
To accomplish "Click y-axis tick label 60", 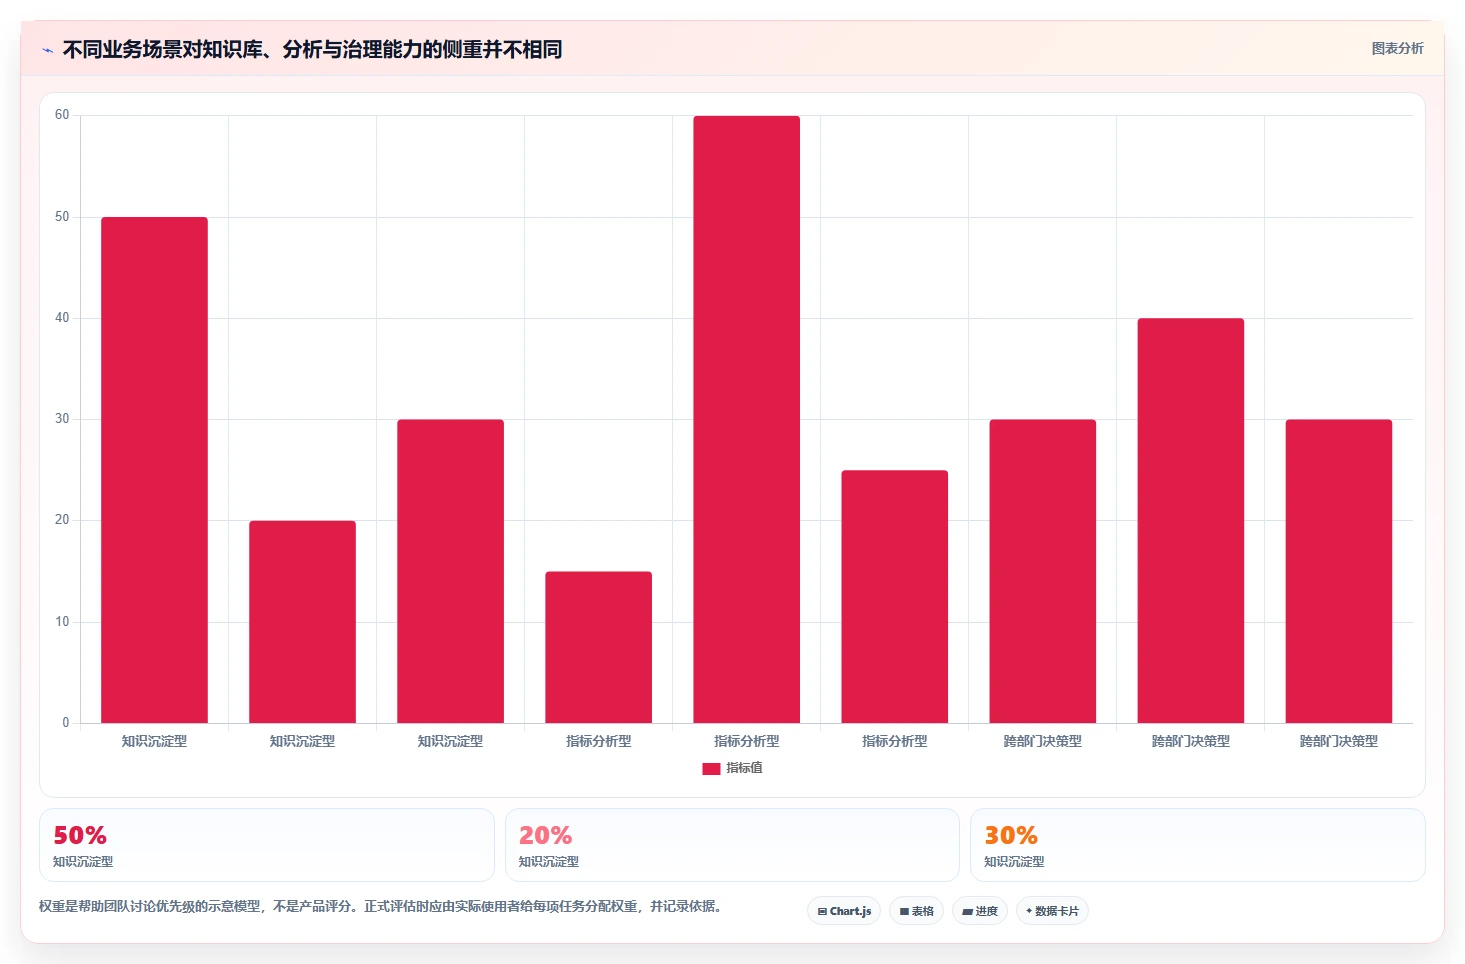I will point(62,115).
